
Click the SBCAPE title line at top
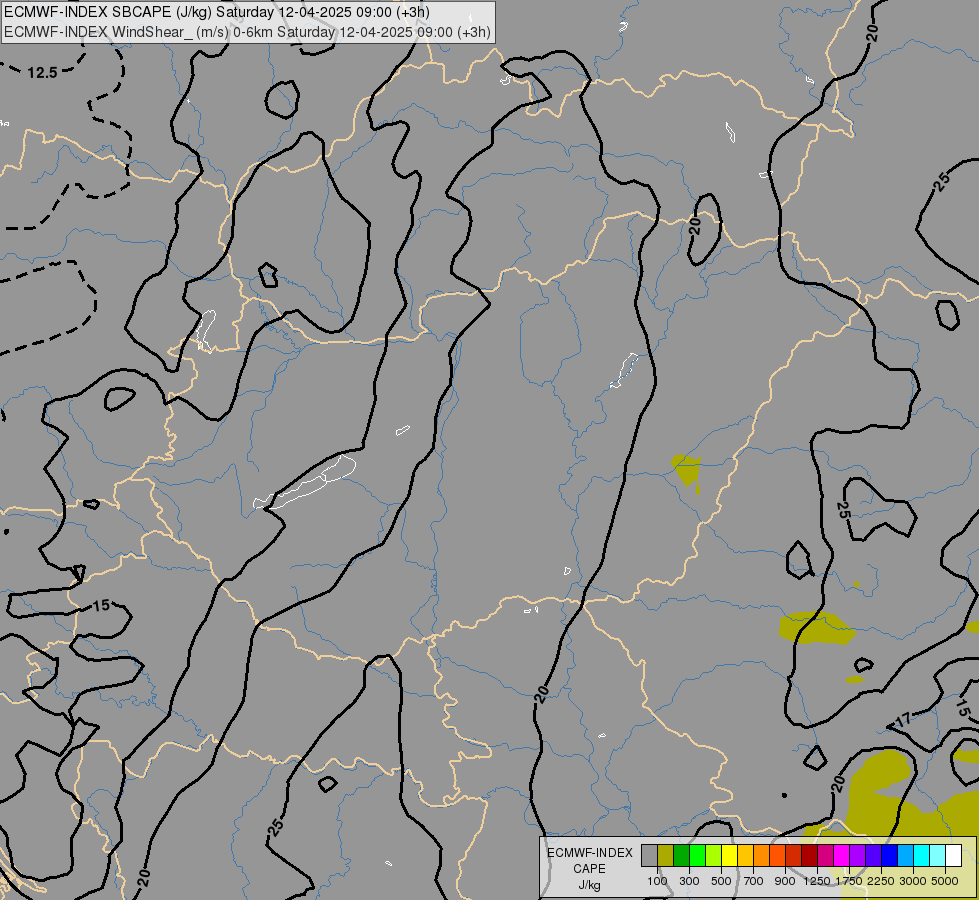(217, 12)
